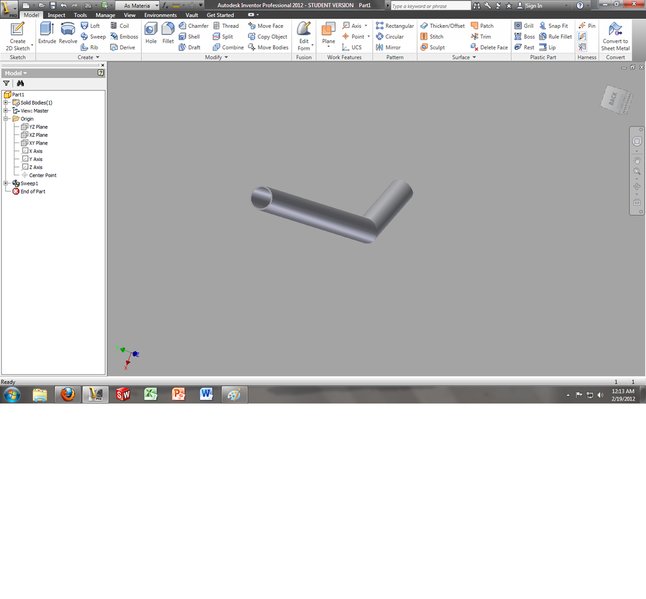Select the Boss plastic part tool

pyautogui.click(x=524, y=36)
